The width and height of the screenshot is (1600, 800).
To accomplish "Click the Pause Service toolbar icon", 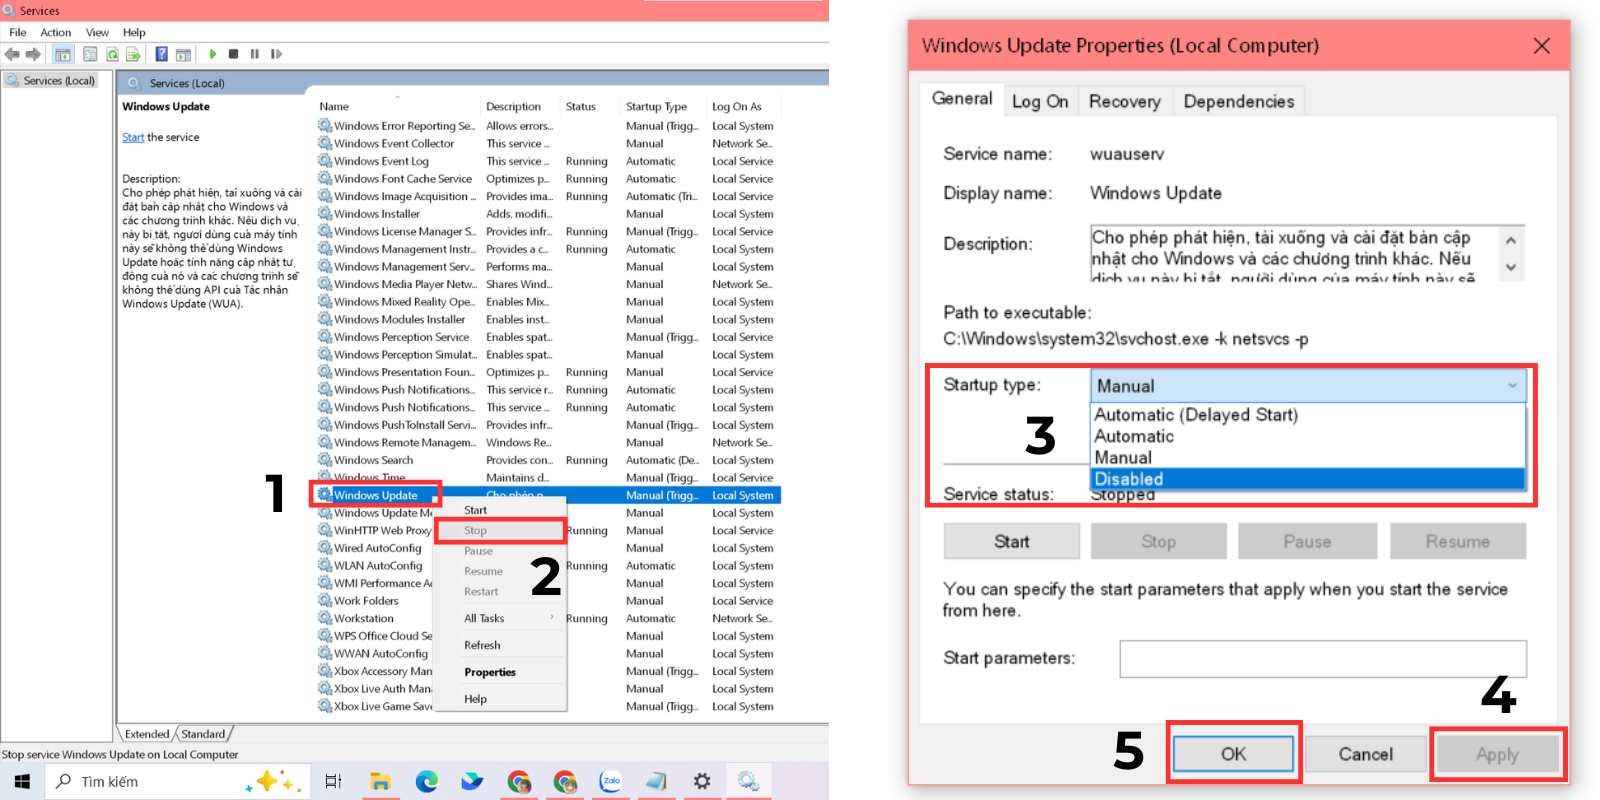I will (x=254, y=54).
